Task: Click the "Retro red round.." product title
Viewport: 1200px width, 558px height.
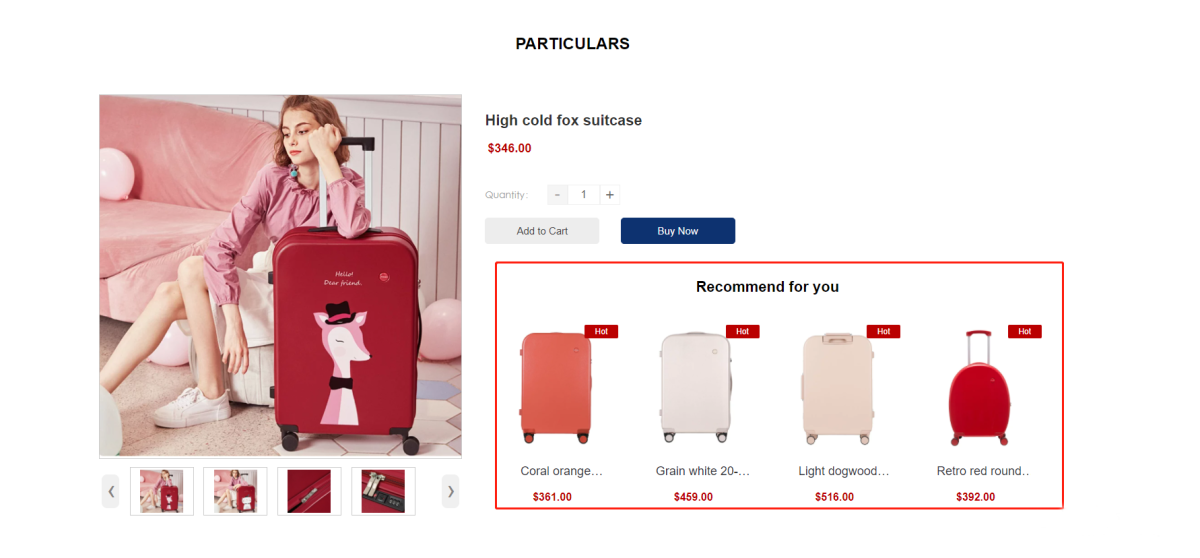Action: [983, 471]
